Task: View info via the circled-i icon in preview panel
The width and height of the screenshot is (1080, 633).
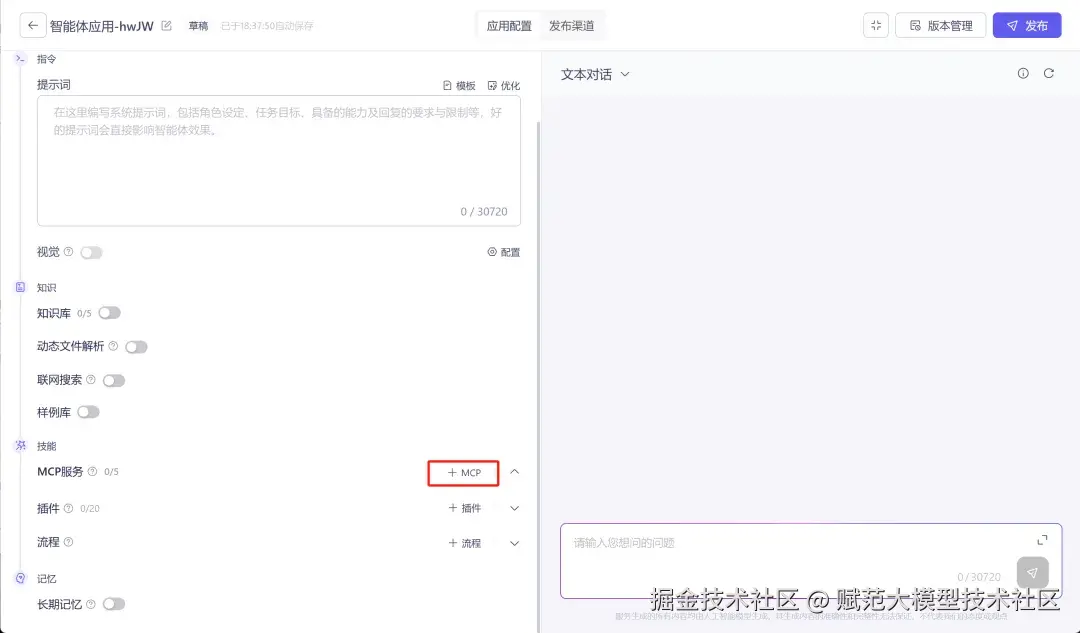Action: pyautogui.click(x=1022, y=73)
